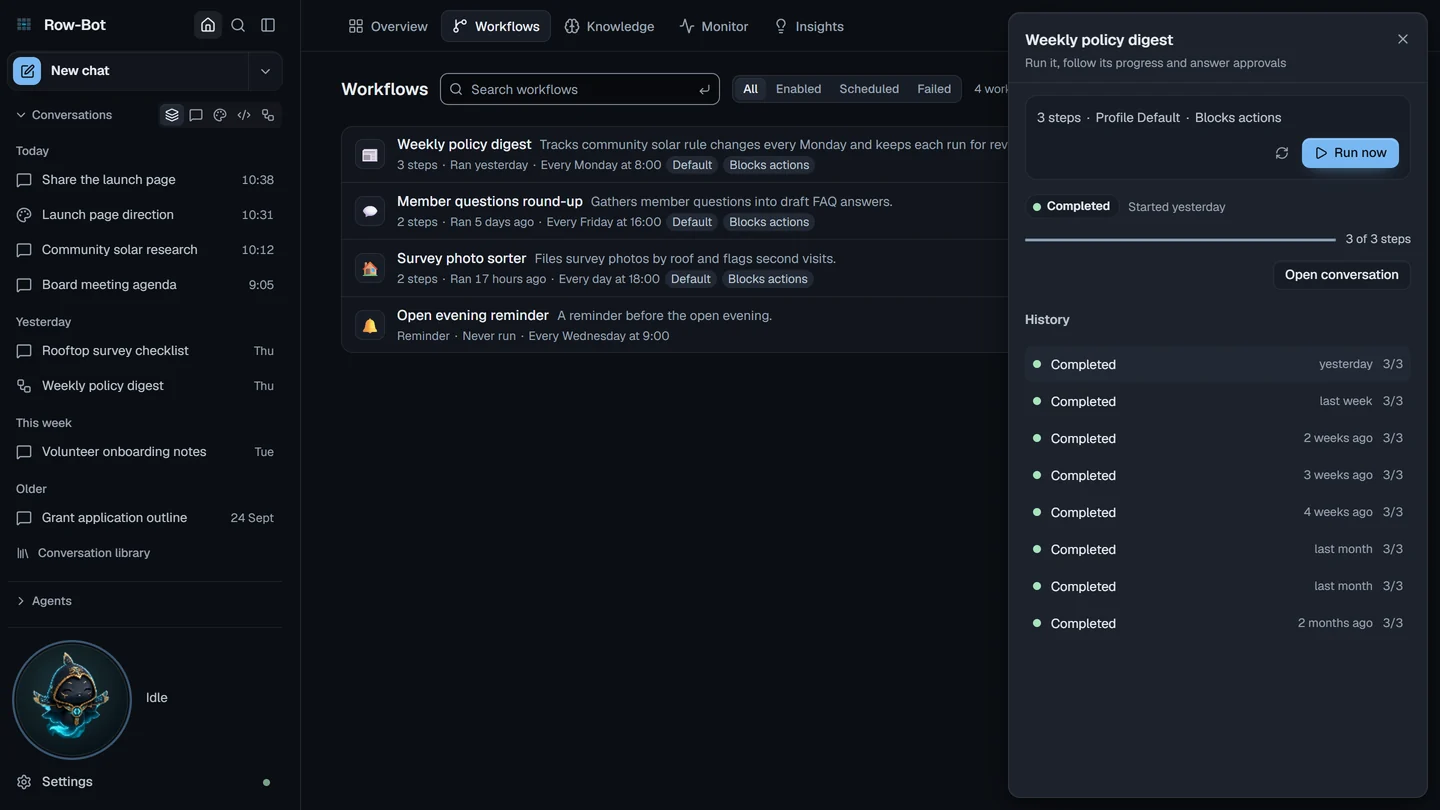Open the history run from 3 weeks ago
Image resolution: width=1440 pixels, height=810 pixels.
[1218, 475]
